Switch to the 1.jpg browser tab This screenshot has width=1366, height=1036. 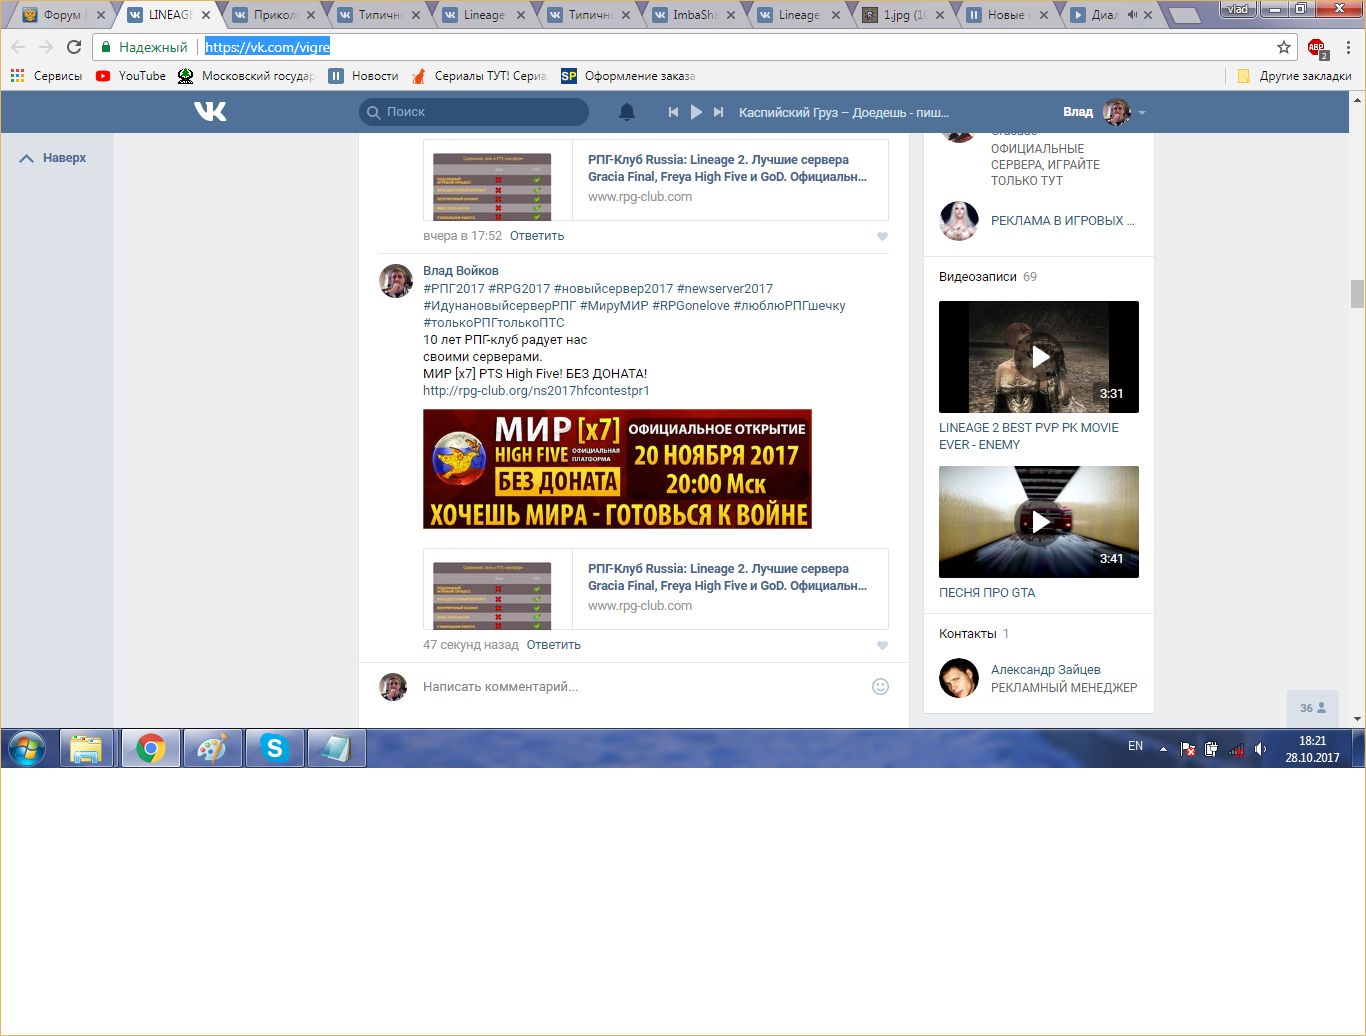[x=902, y=15]
